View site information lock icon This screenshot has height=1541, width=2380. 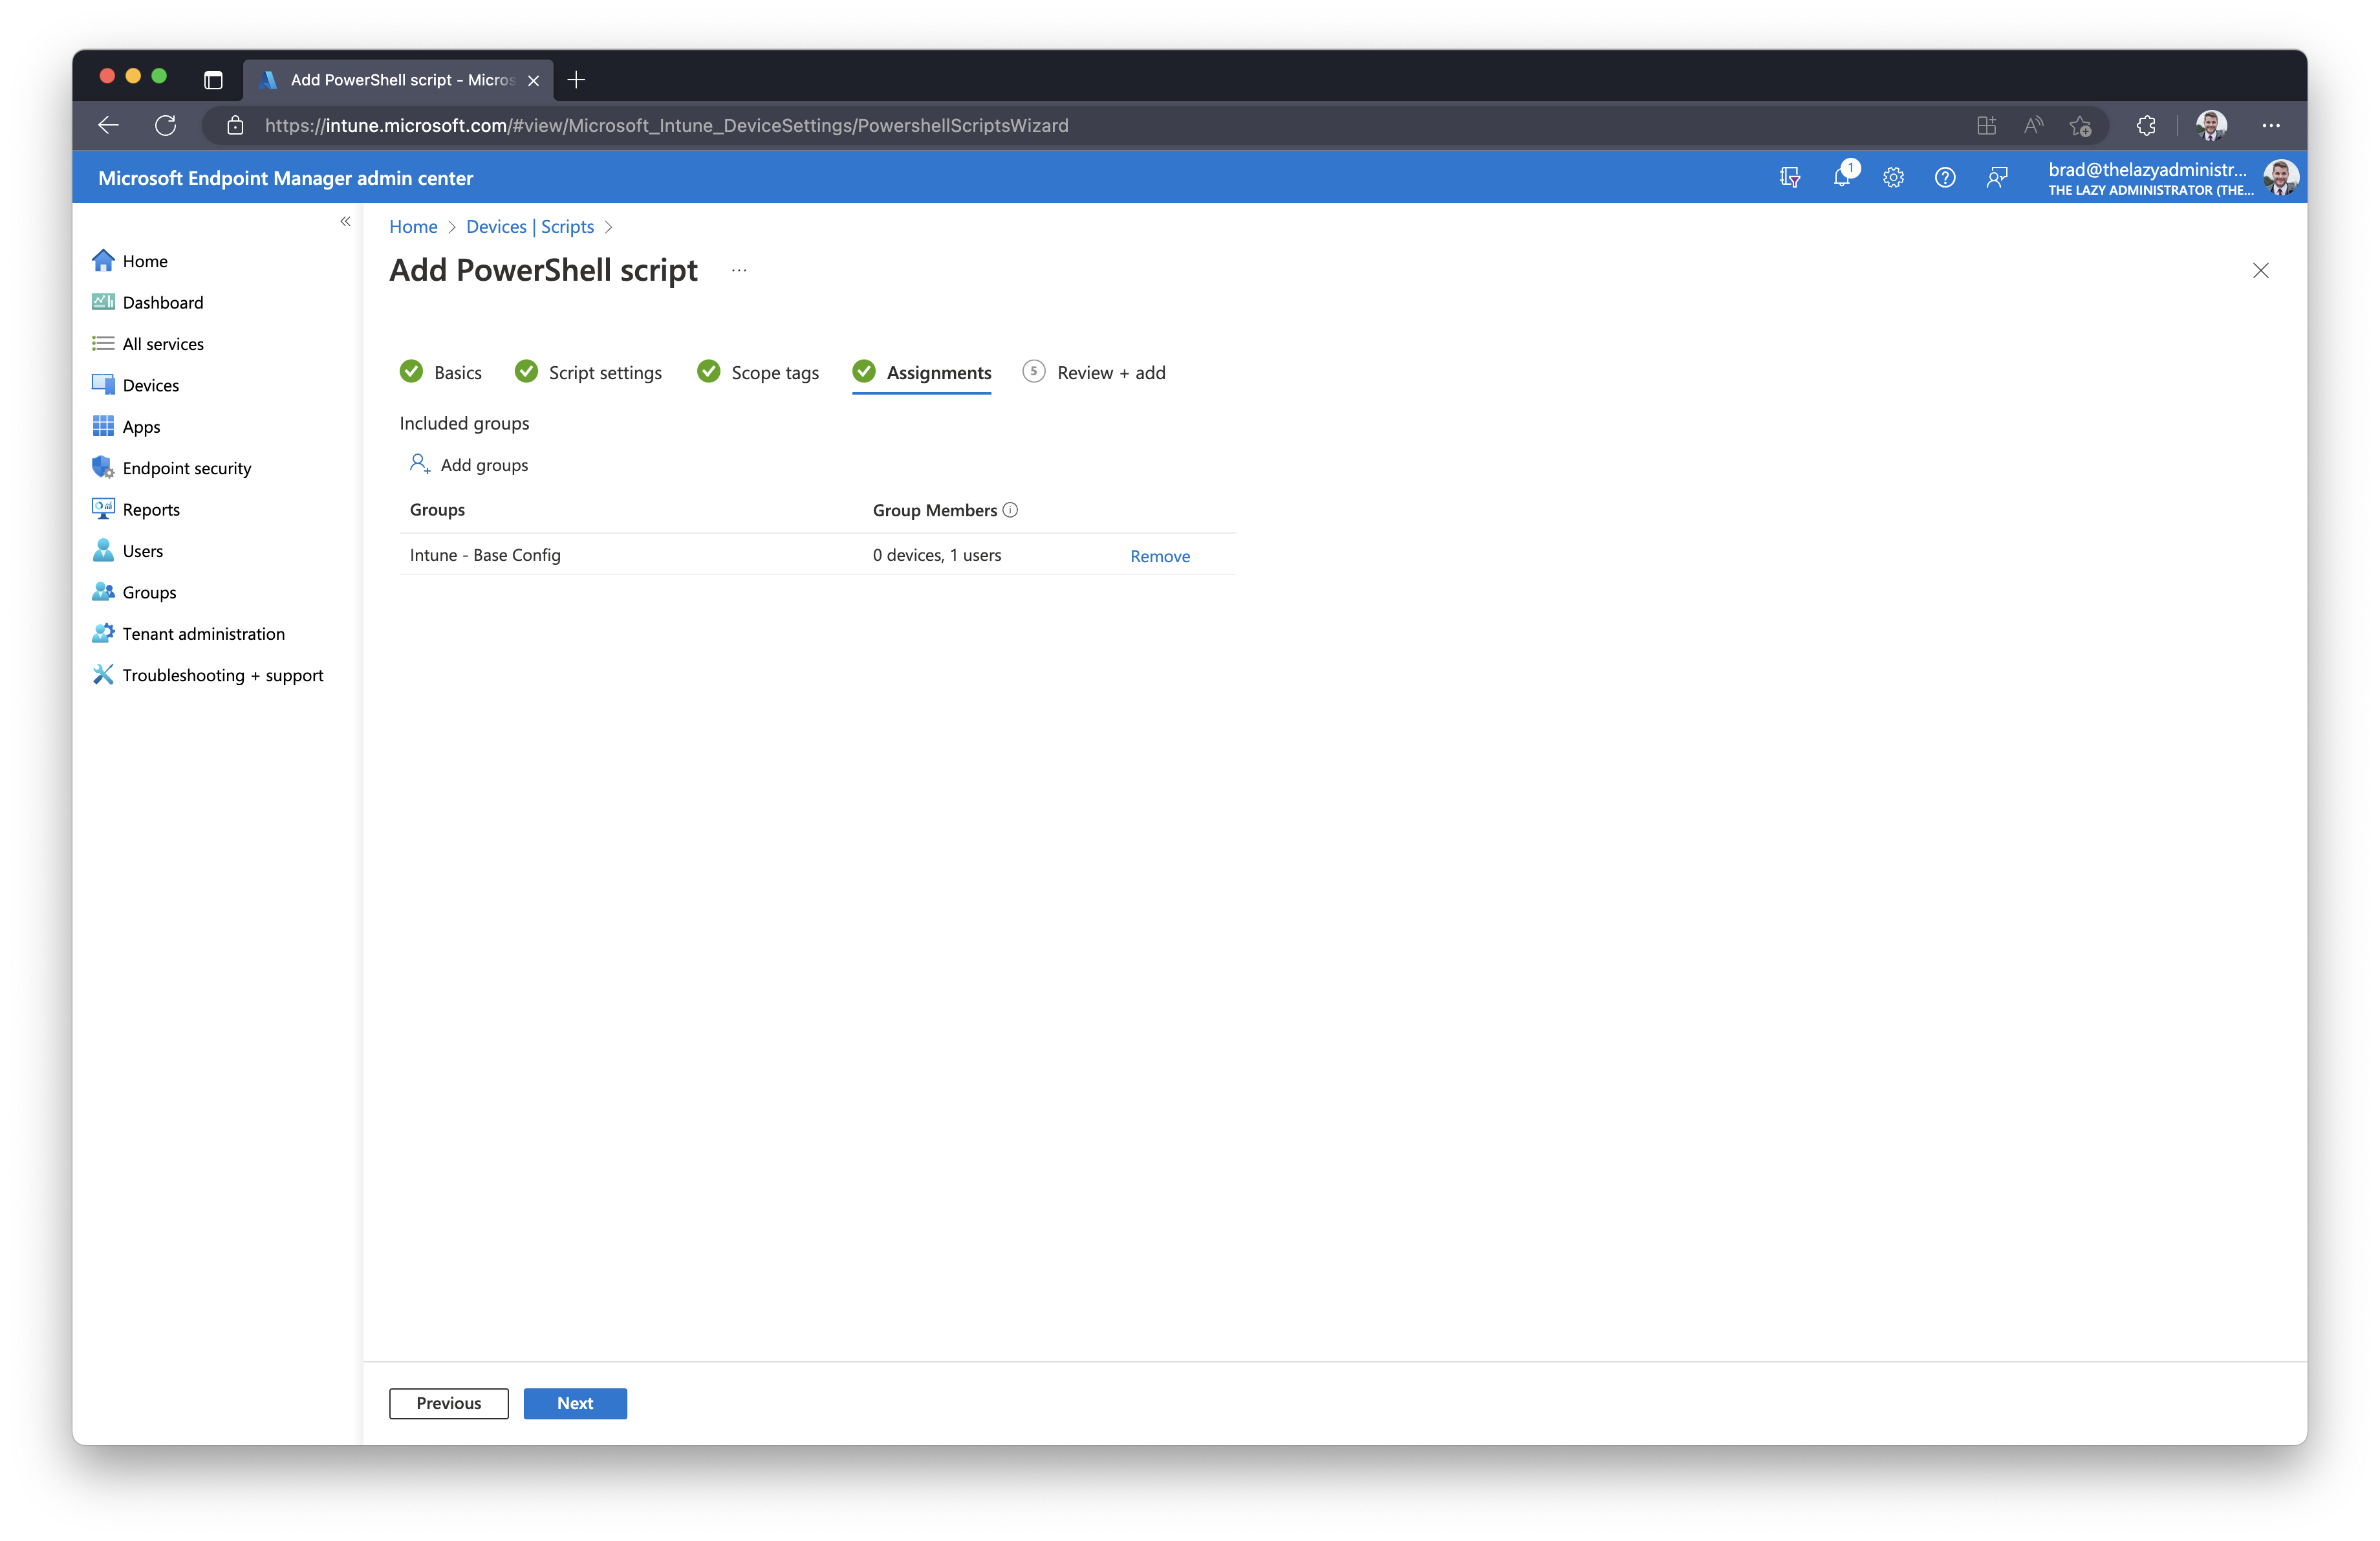click(x=235, y=125)
